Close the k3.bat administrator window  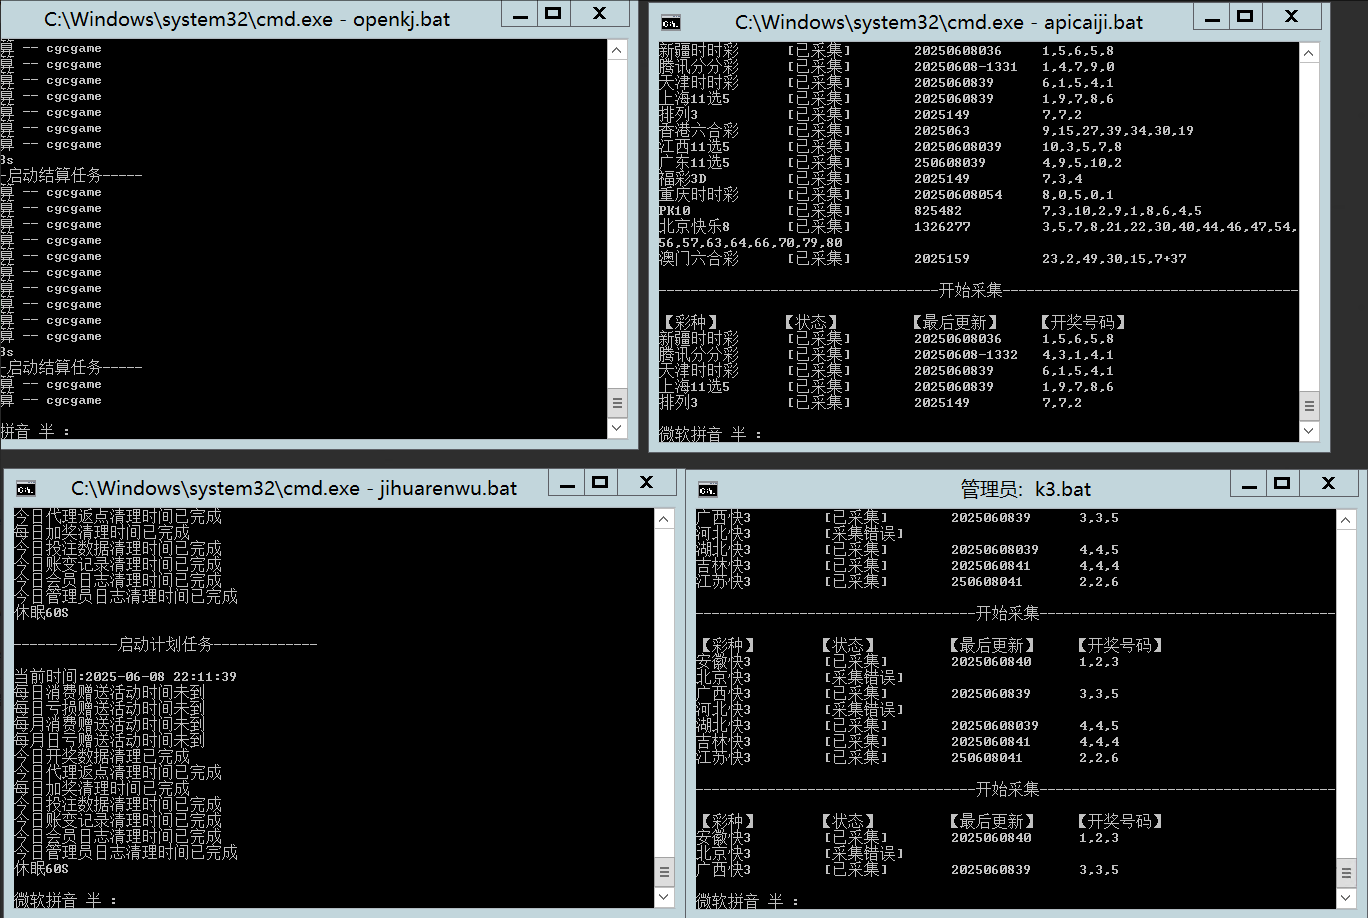(1328, 484)
